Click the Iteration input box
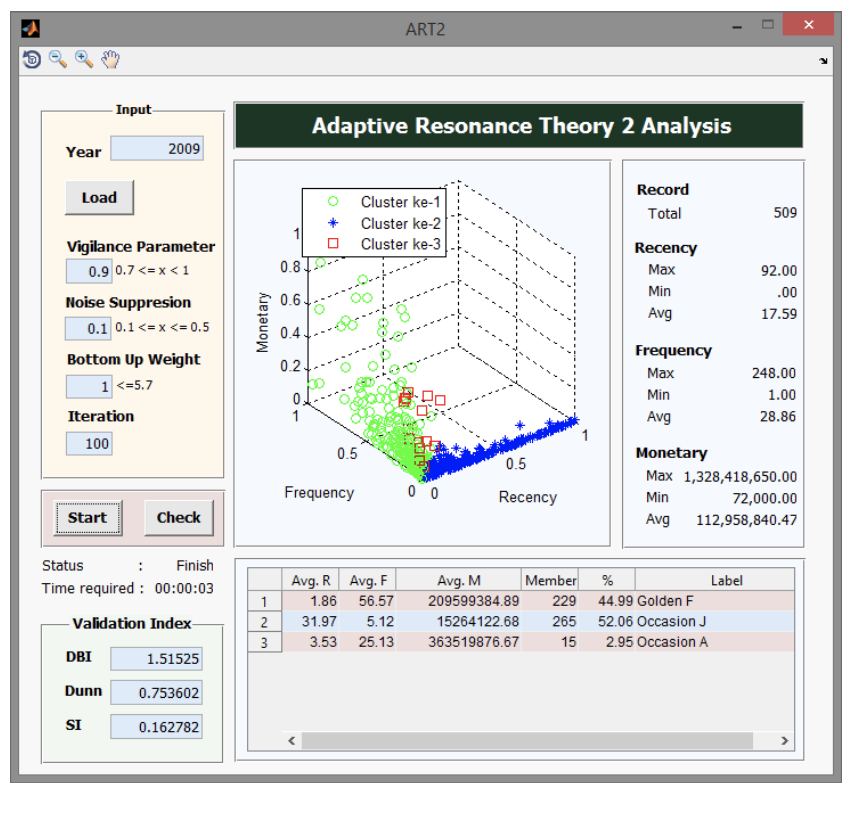Screen dimensions: 858x818 pyautogui.click(x=89, y=444)
